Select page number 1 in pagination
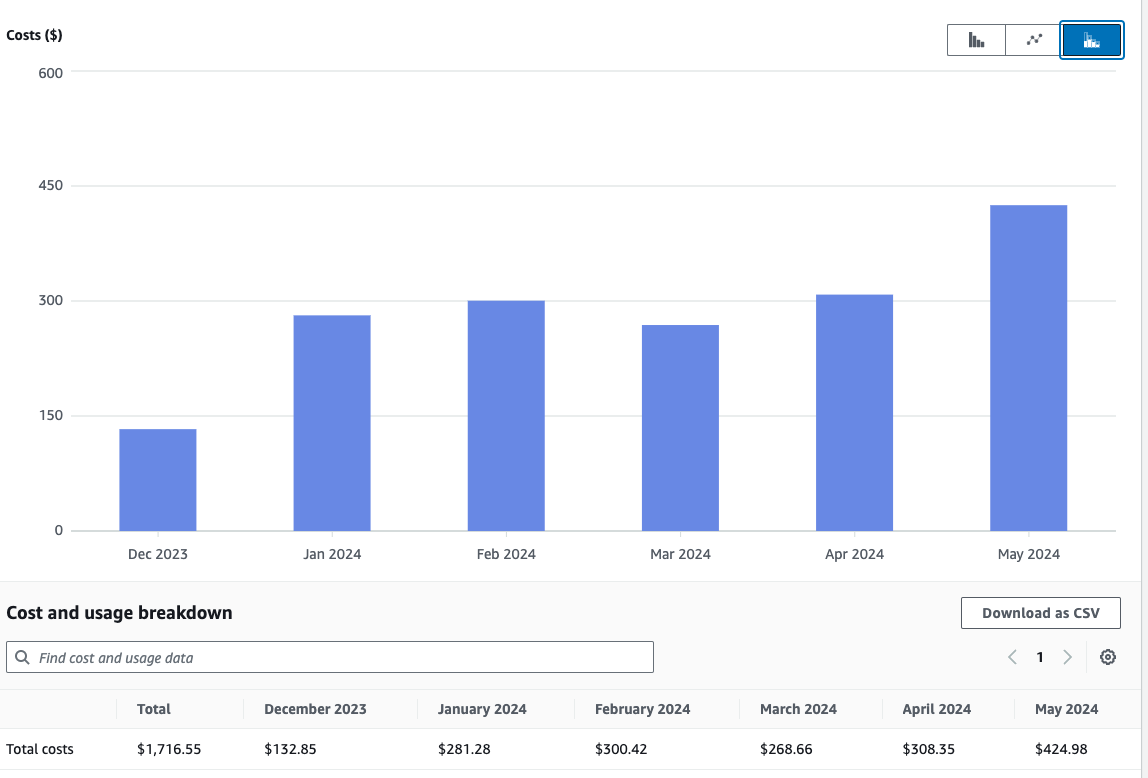Viewport: 1148px width, 778px height. 1040,657
